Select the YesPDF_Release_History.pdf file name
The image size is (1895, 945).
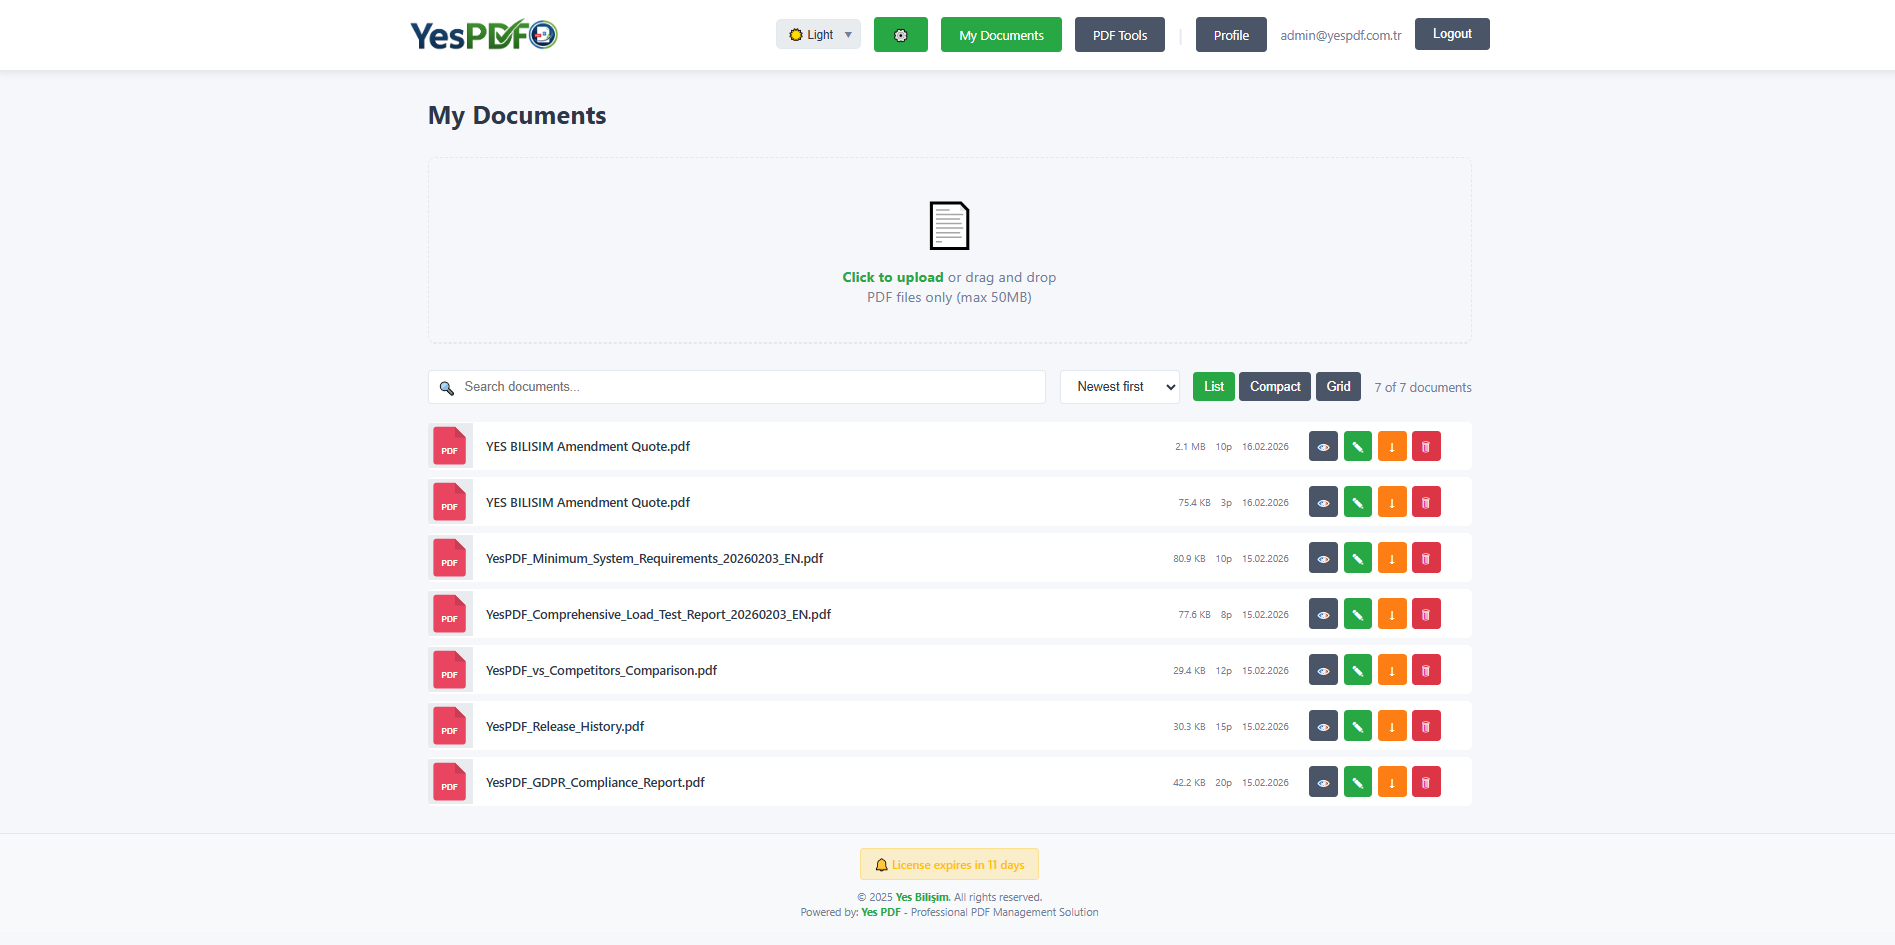coord(565,727)
